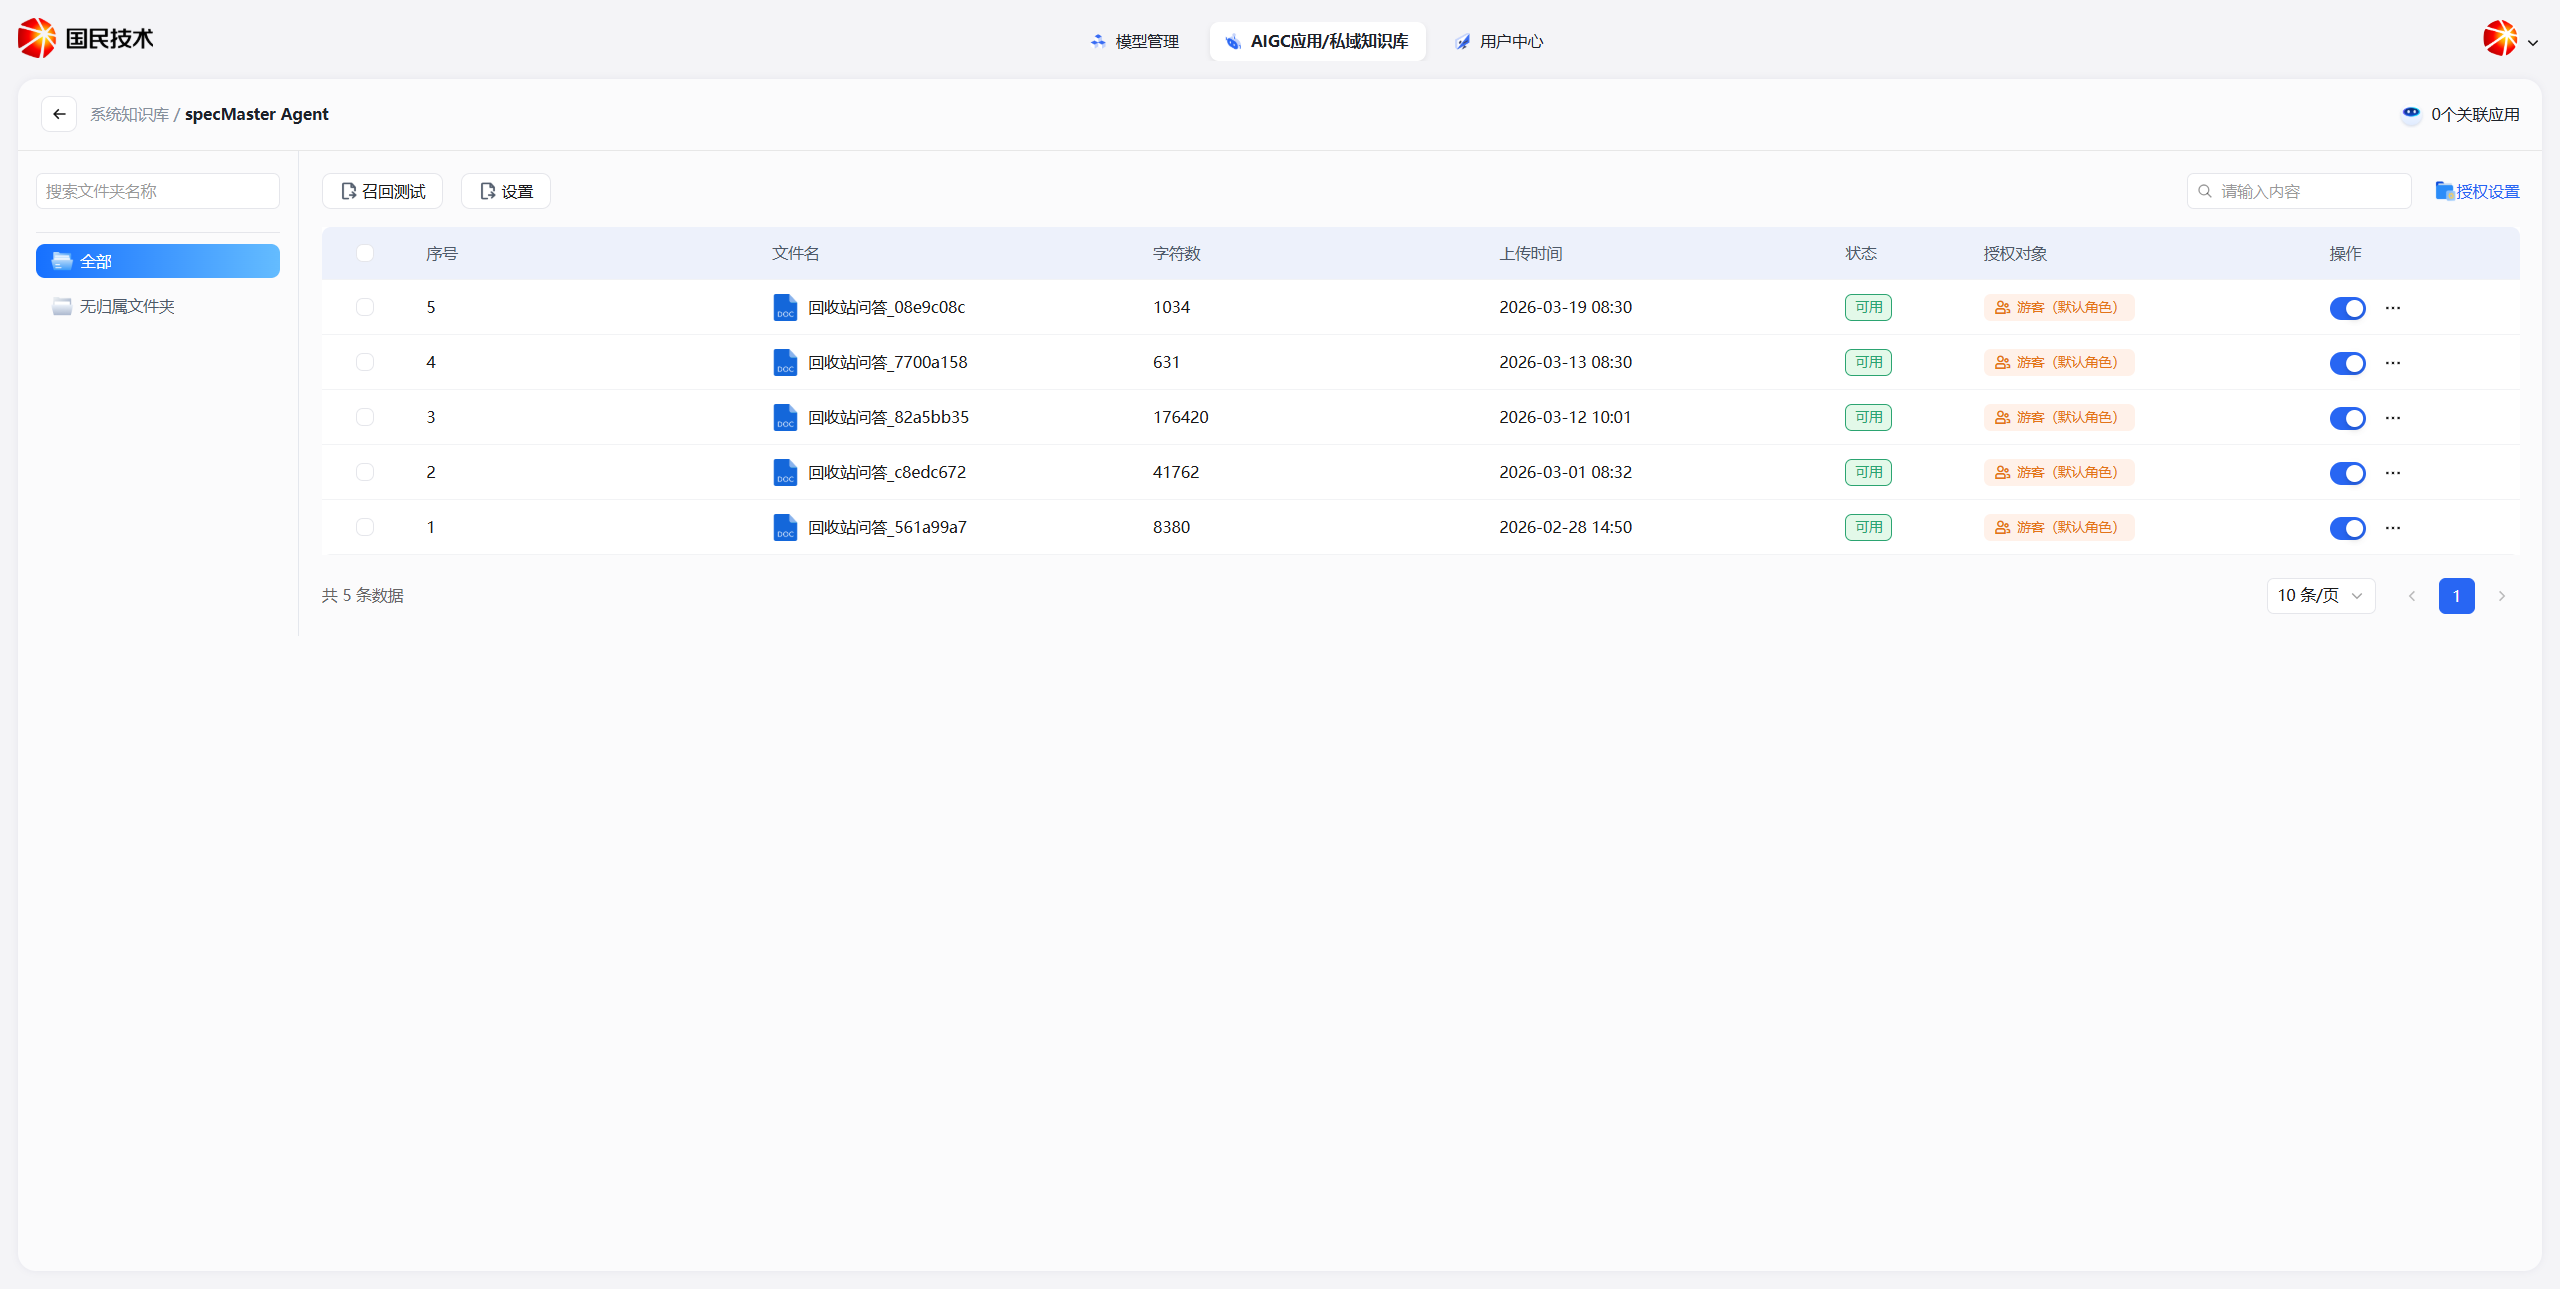The image size is (2560, 1289).
Task: Click the 国民技术 logo icon
Action: click(37, 39)
